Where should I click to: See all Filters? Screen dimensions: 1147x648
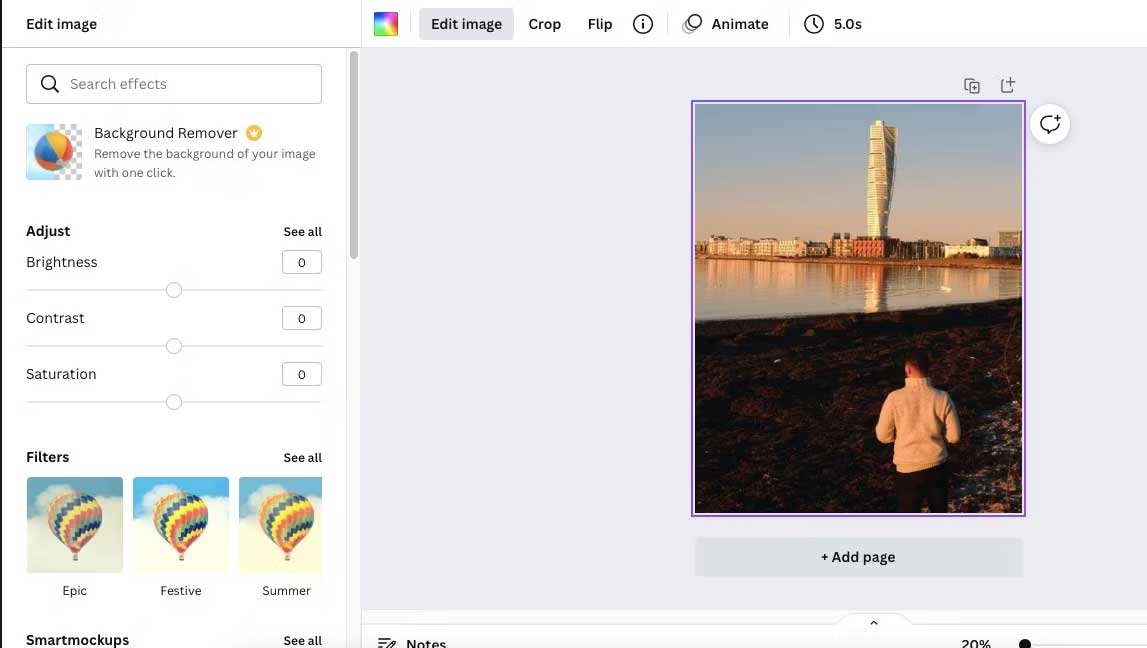click(x=302, y=457)
